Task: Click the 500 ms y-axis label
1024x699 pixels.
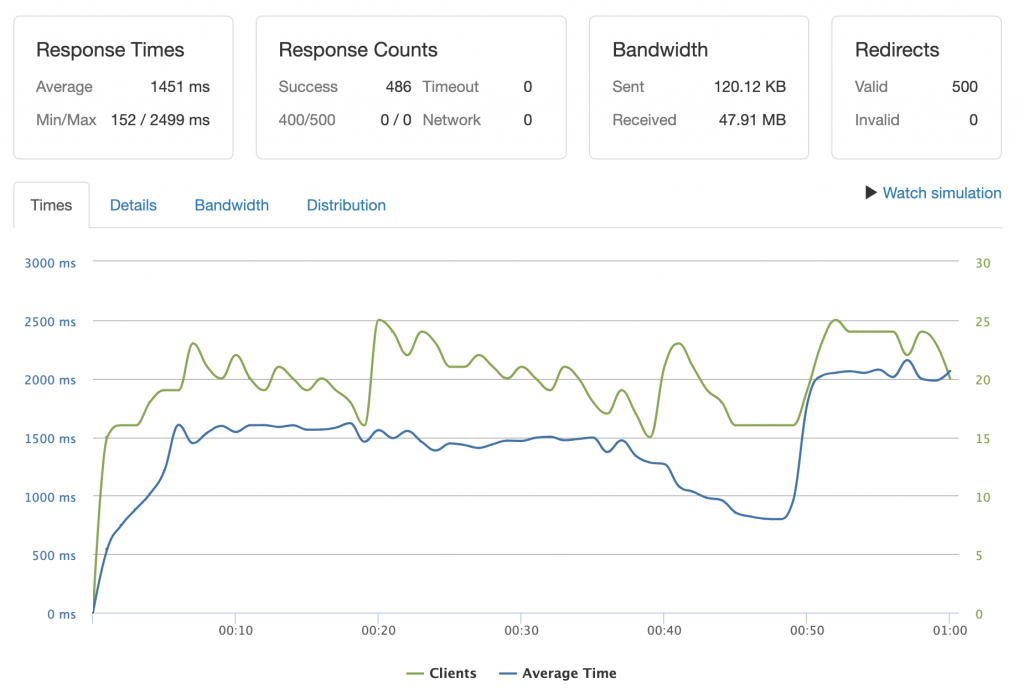Action: pyautogui.click(x=54, y=556)
